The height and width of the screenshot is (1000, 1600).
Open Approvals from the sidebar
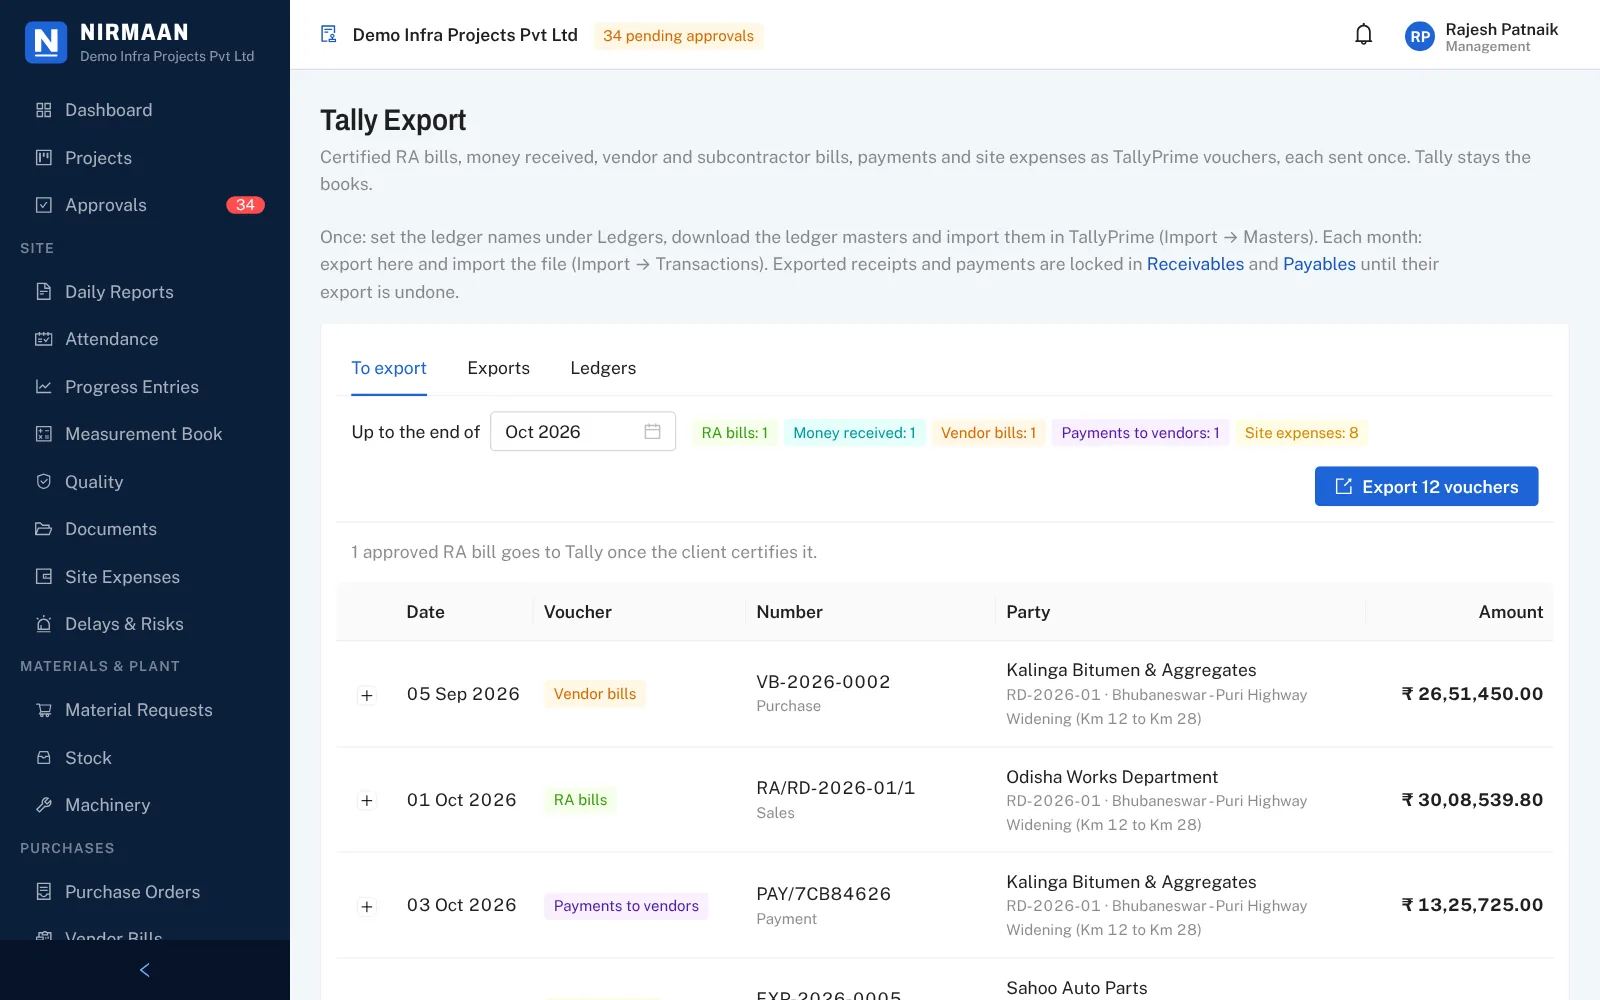(x=145, y=205)
